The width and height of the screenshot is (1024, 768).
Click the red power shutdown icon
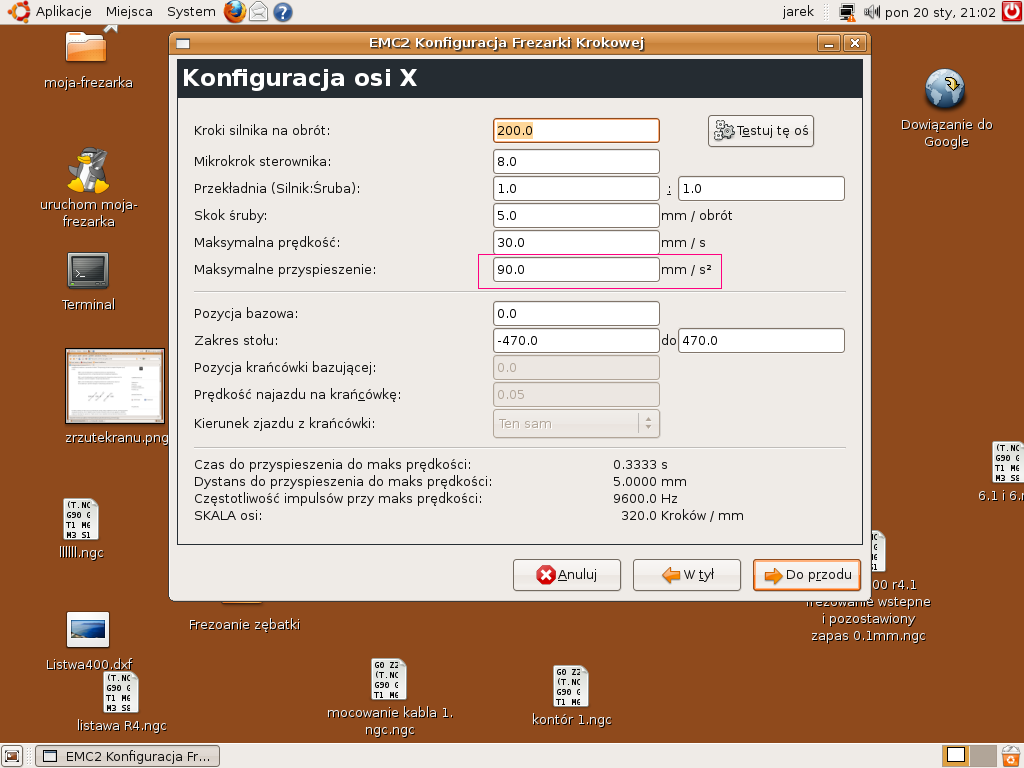pyautogui.click(x=1012, y=12)
